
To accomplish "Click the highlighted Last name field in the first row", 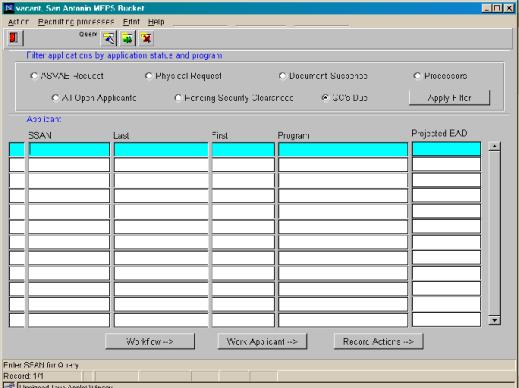I will [161, 149].
